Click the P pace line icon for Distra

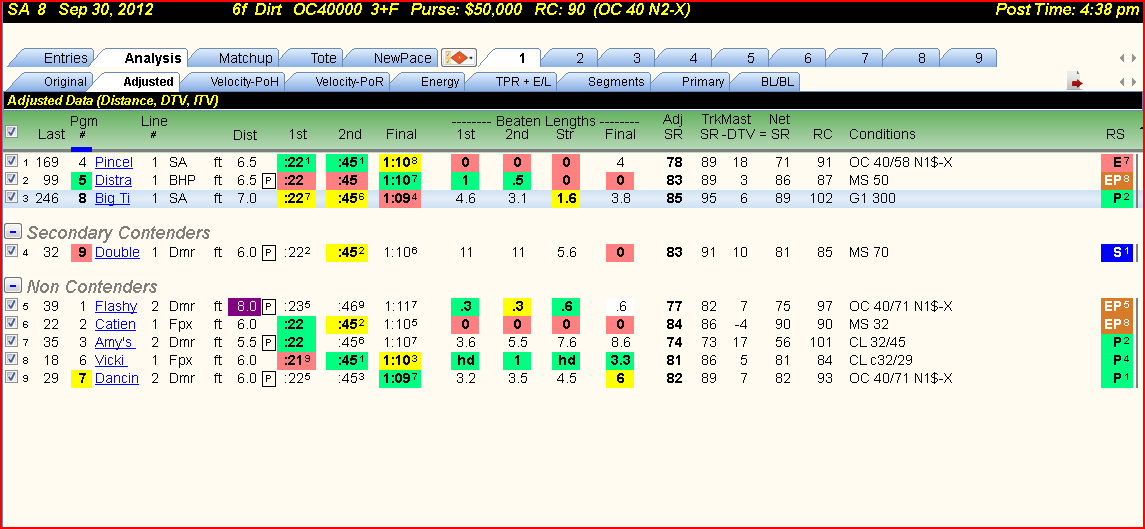pyautogui.click(x=269, y=180)
